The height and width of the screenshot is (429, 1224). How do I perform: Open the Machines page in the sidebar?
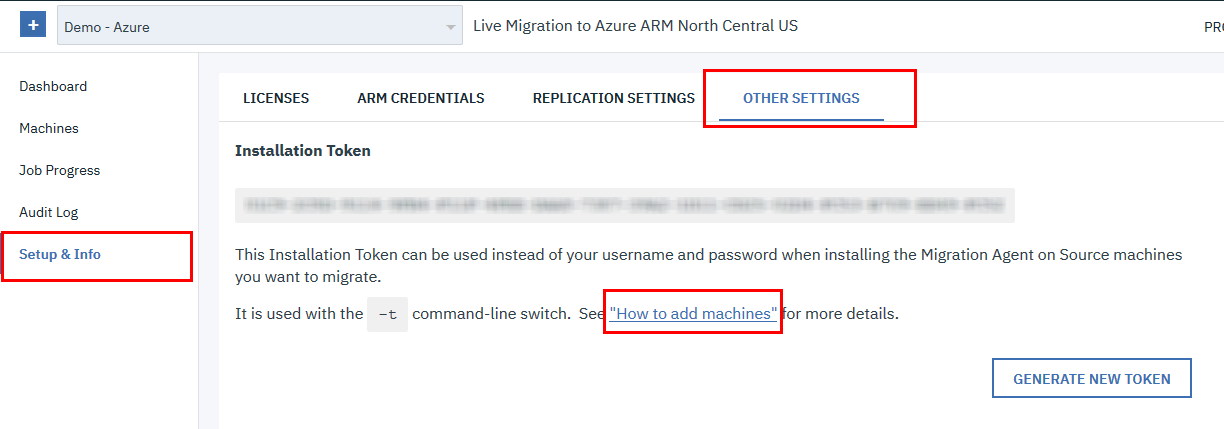49,128
